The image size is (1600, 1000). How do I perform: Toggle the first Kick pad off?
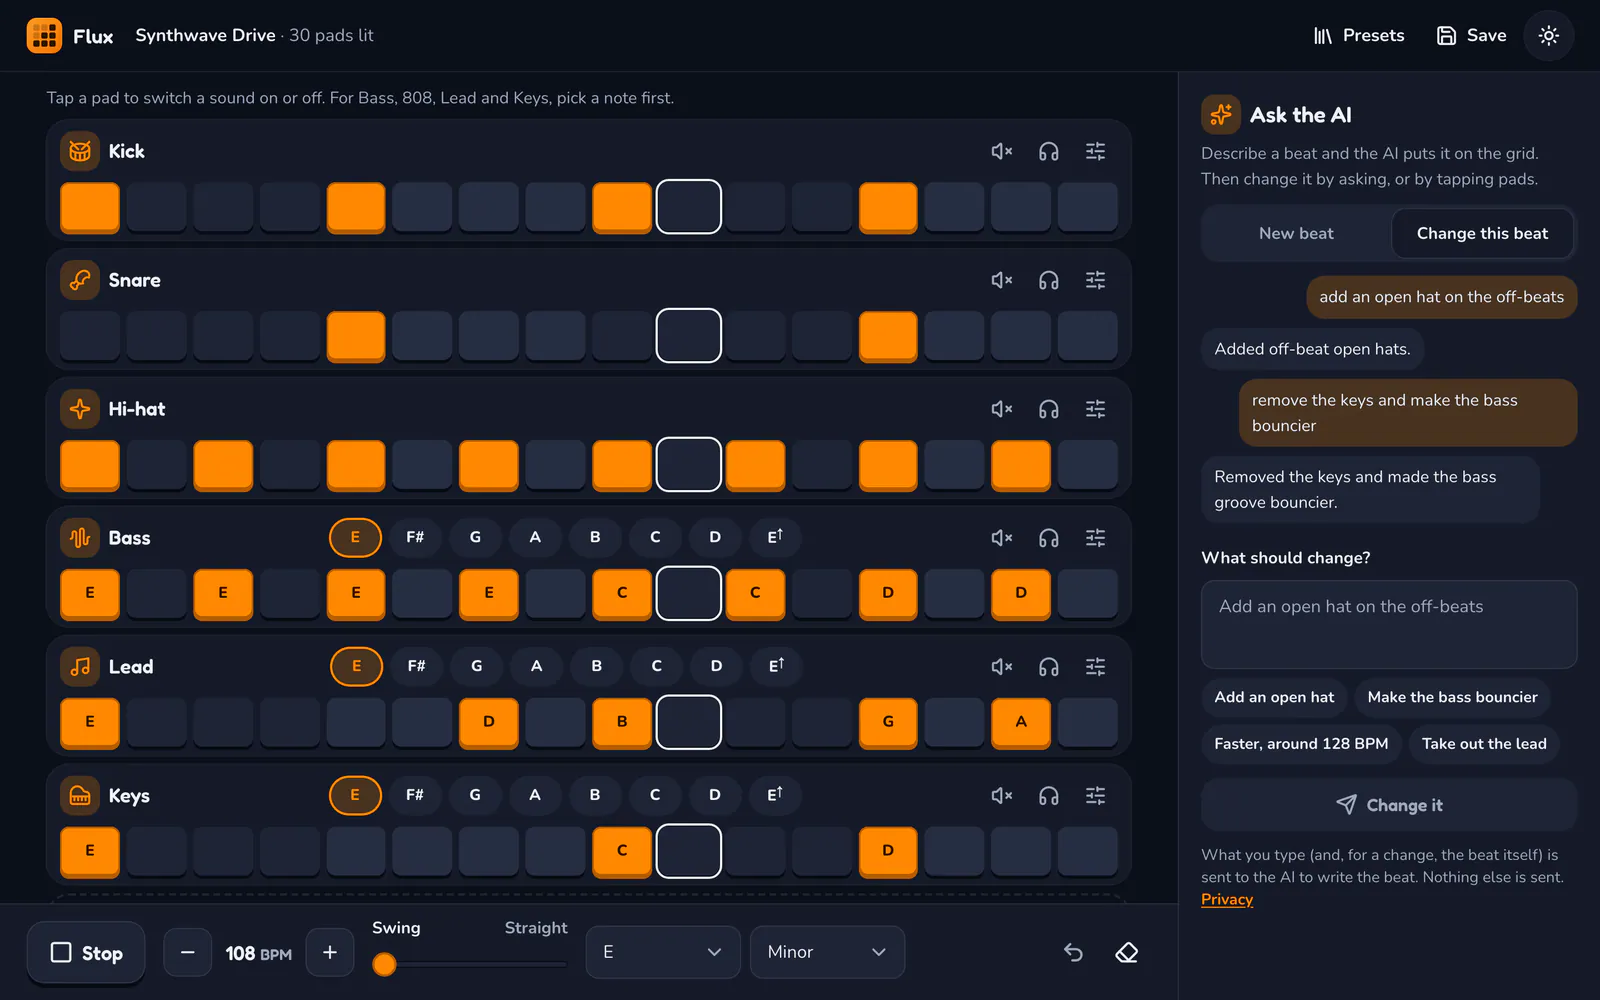(90, 207)
